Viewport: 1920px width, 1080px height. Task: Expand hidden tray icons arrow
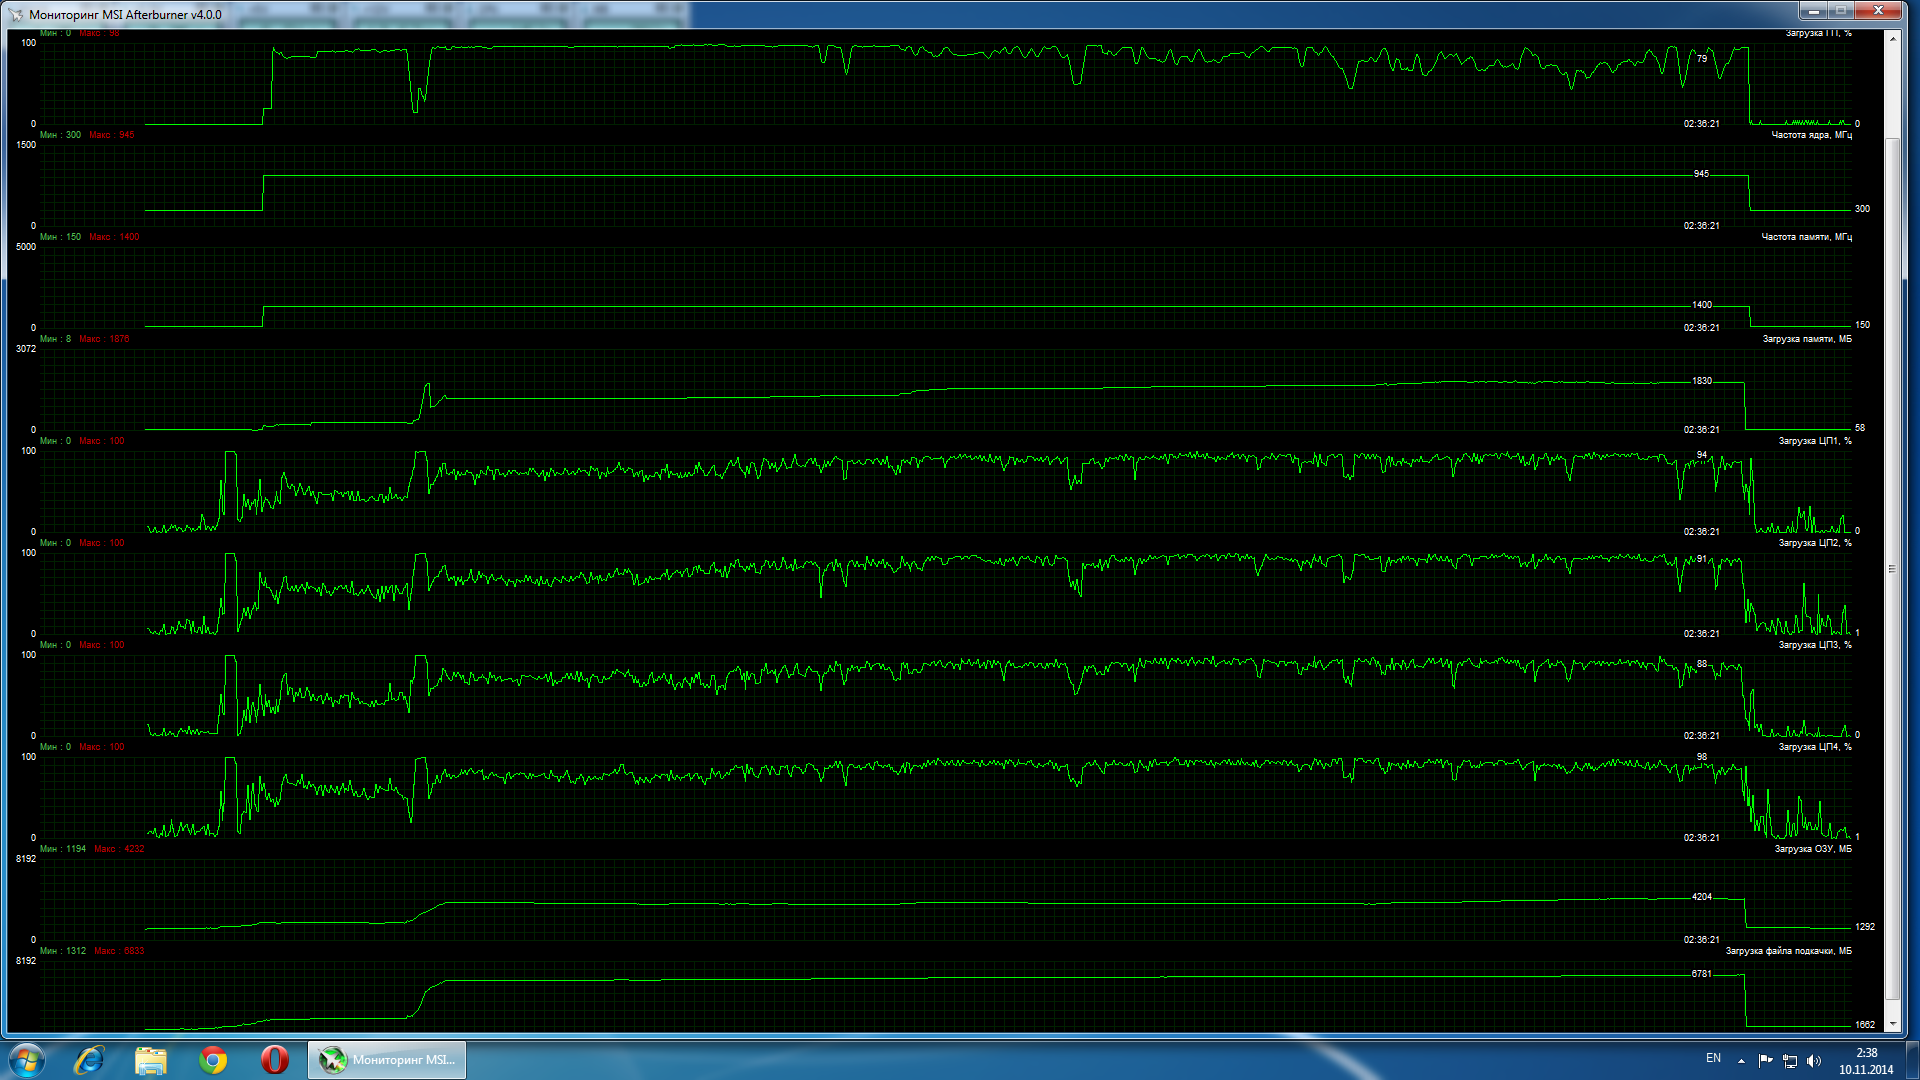[x=1741, y=1060]
